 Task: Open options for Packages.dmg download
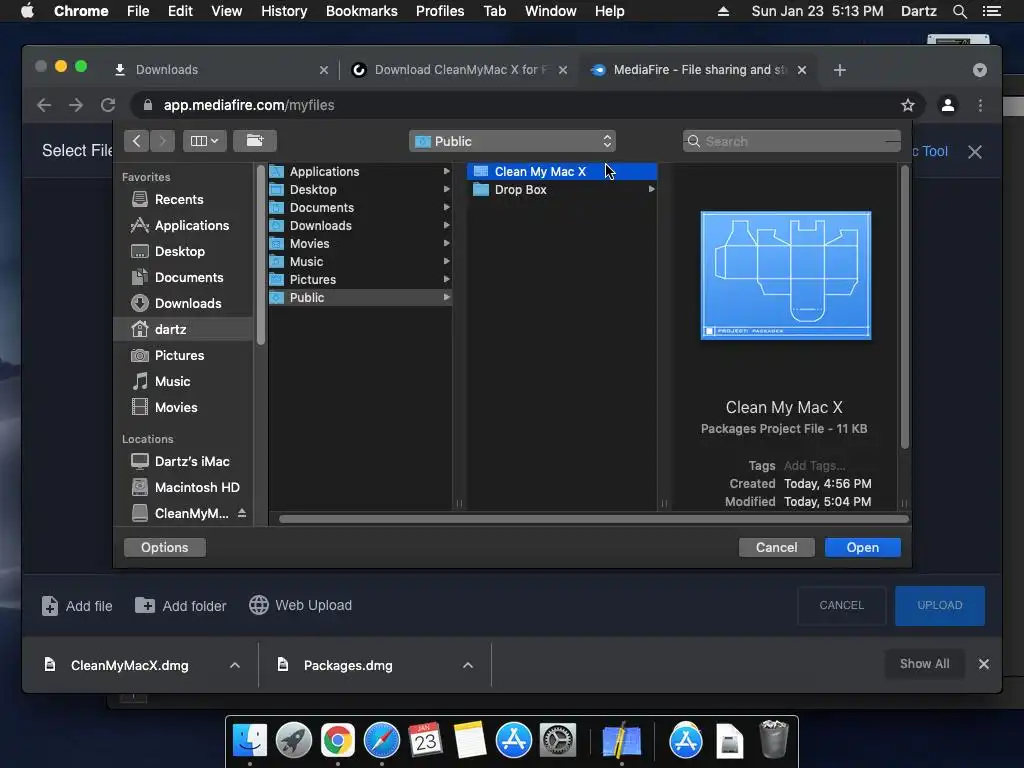(x=468, y=665)
